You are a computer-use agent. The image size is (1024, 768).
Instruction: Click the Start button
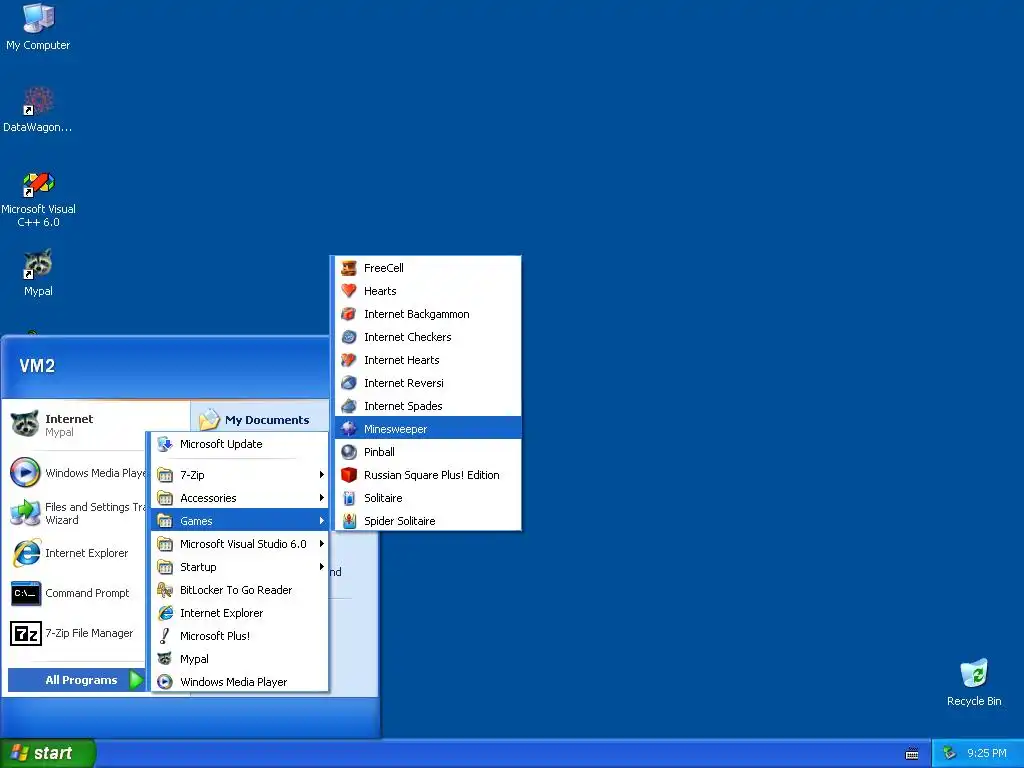48,753
